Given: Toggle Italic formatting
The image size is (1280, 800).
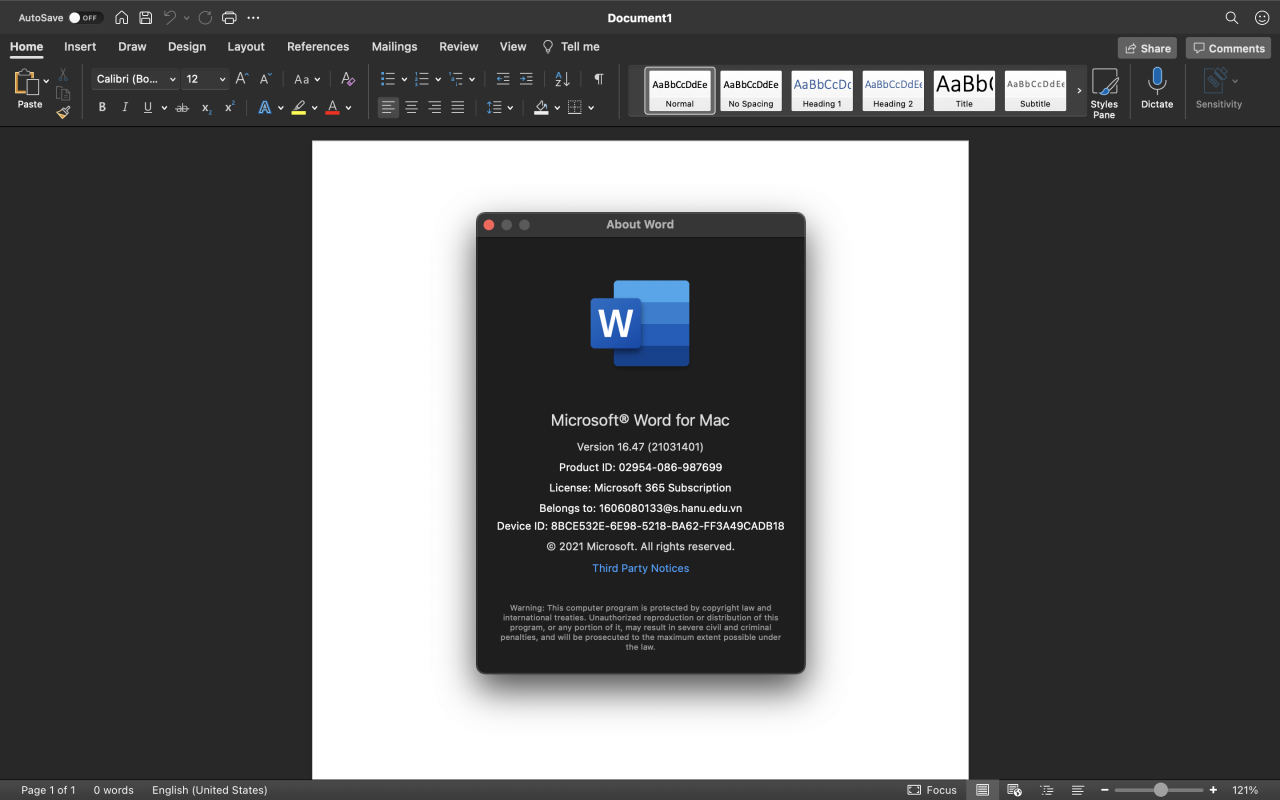Looking at the screenshot, I should click(x=125, y=107).
